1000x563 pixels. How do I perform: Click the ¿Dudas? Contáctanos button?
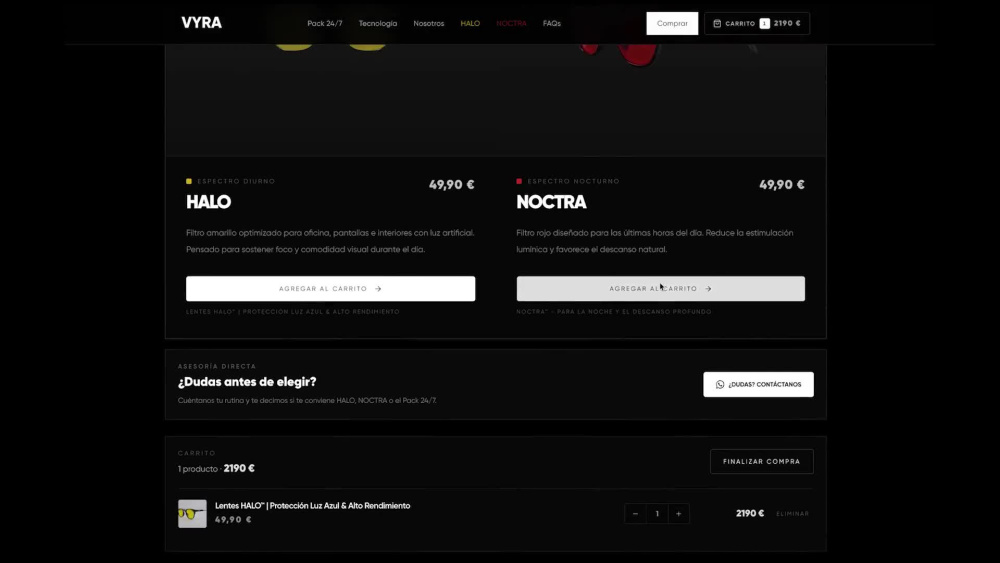click(758, 384)
